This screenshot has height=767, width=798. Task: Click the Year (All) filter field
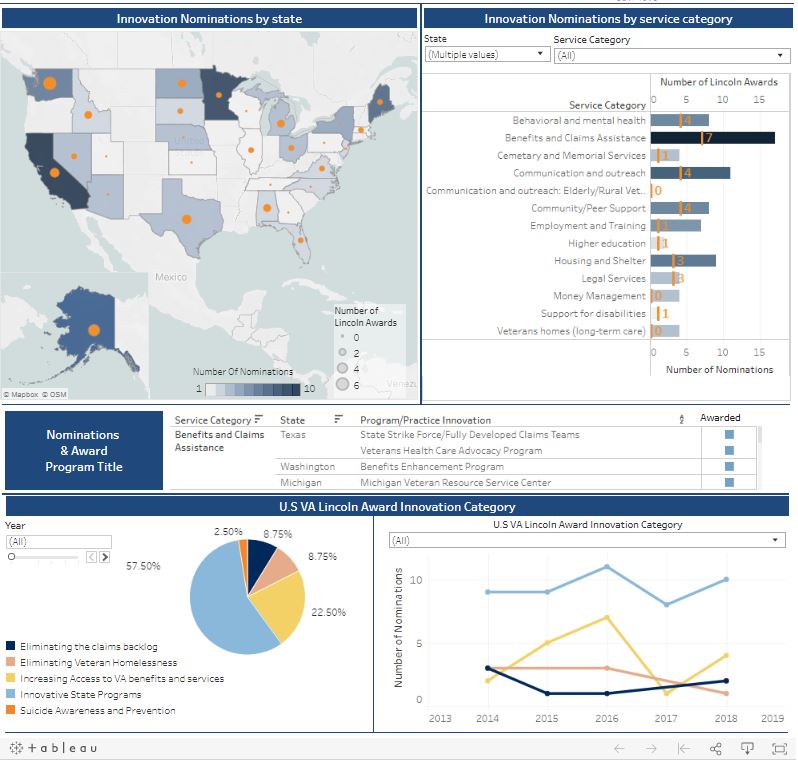coord(59,542)
